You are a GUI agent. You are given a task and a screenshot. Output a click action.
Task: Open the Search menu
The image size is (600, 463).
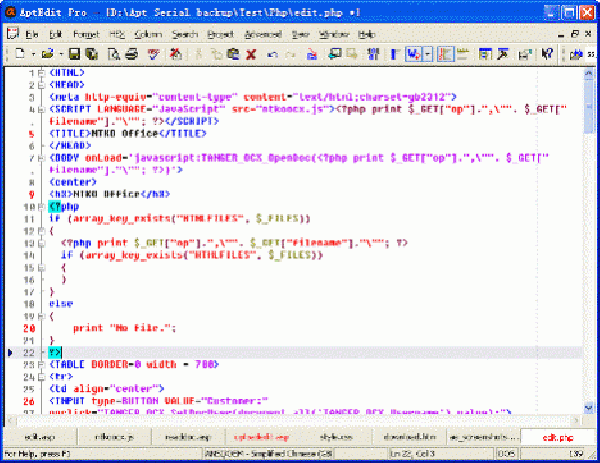(184, 33)
